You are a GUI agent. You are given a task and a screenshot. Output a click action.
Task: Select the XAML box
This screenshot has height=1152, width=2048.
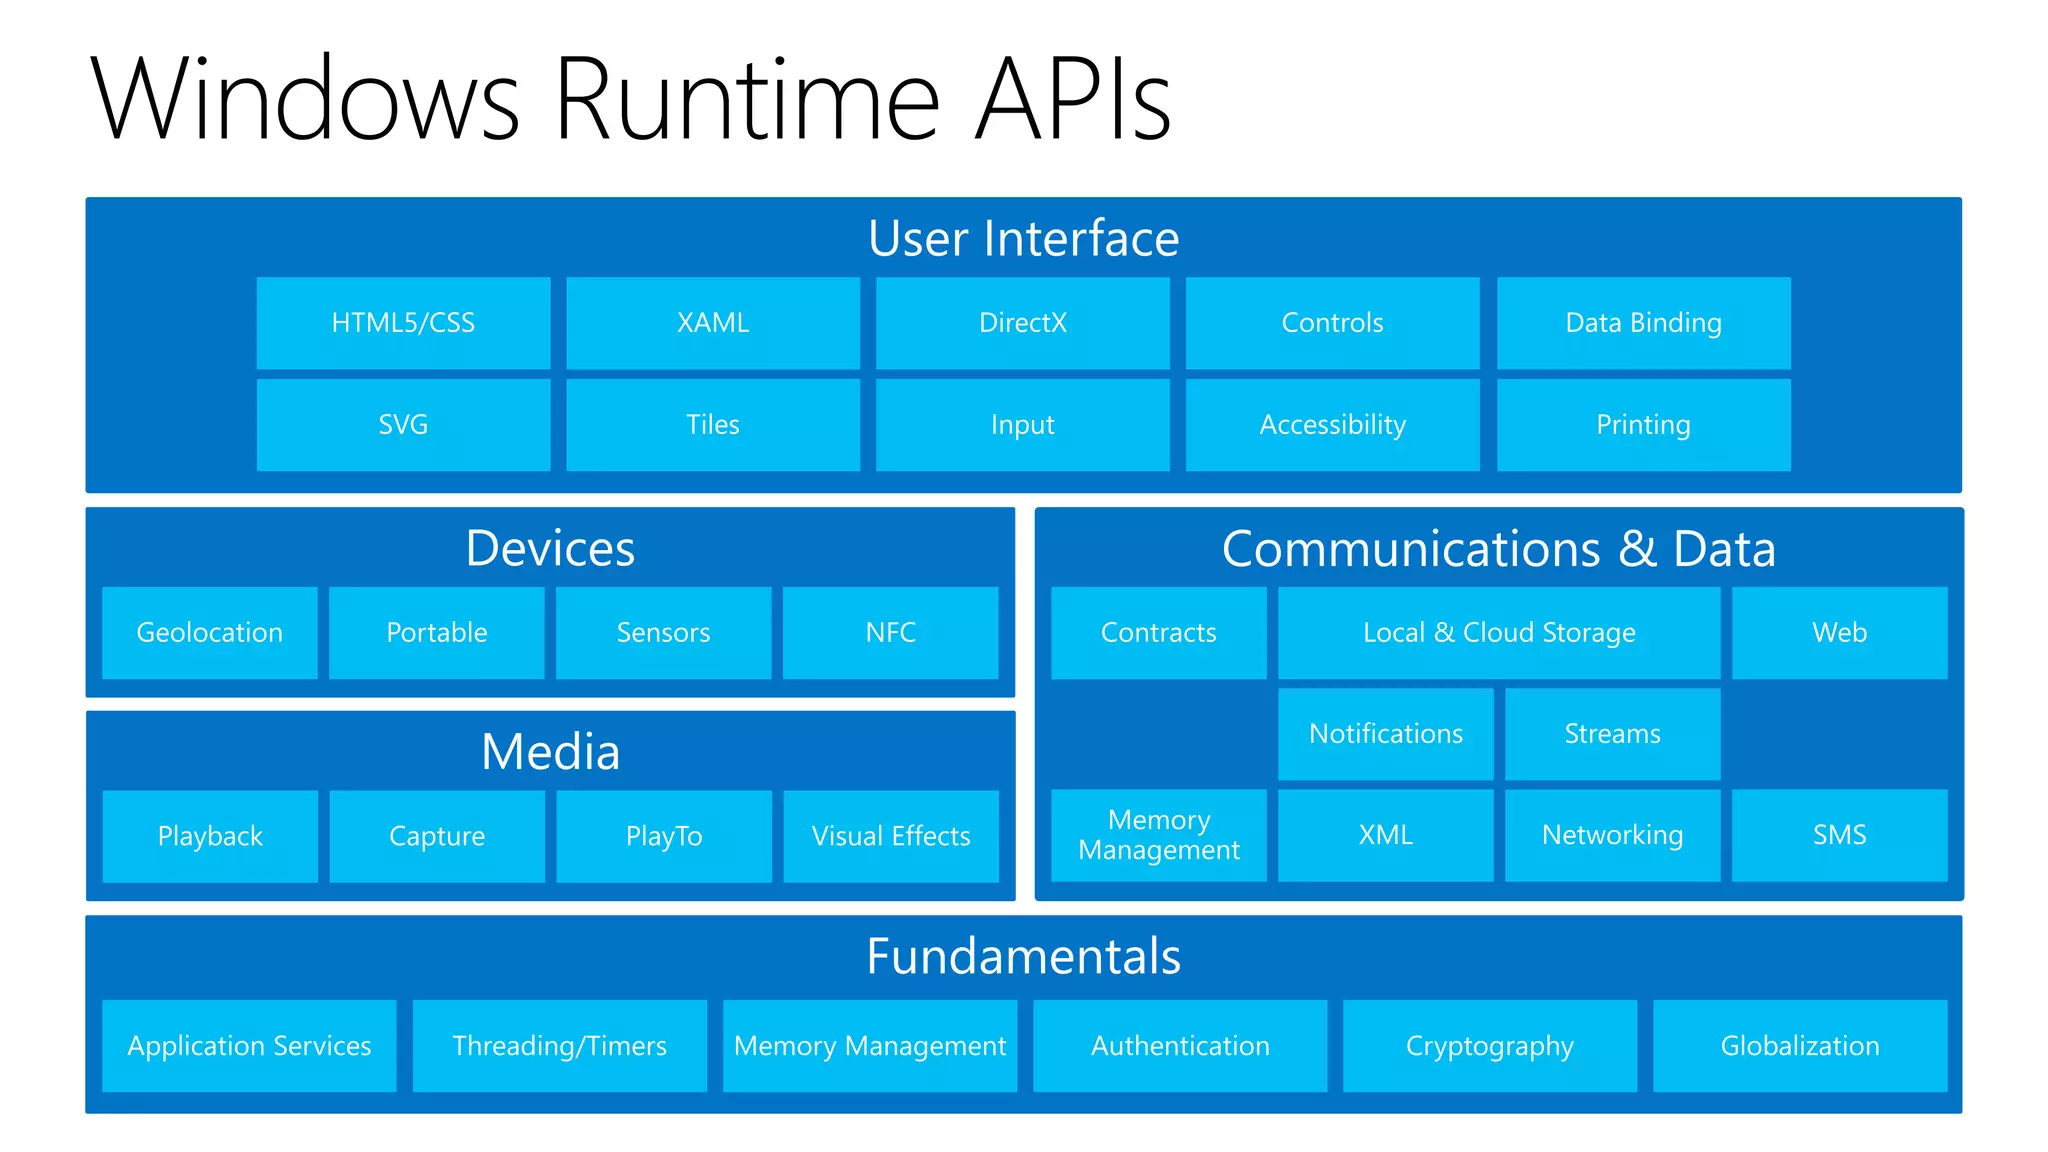coord(713,323)
